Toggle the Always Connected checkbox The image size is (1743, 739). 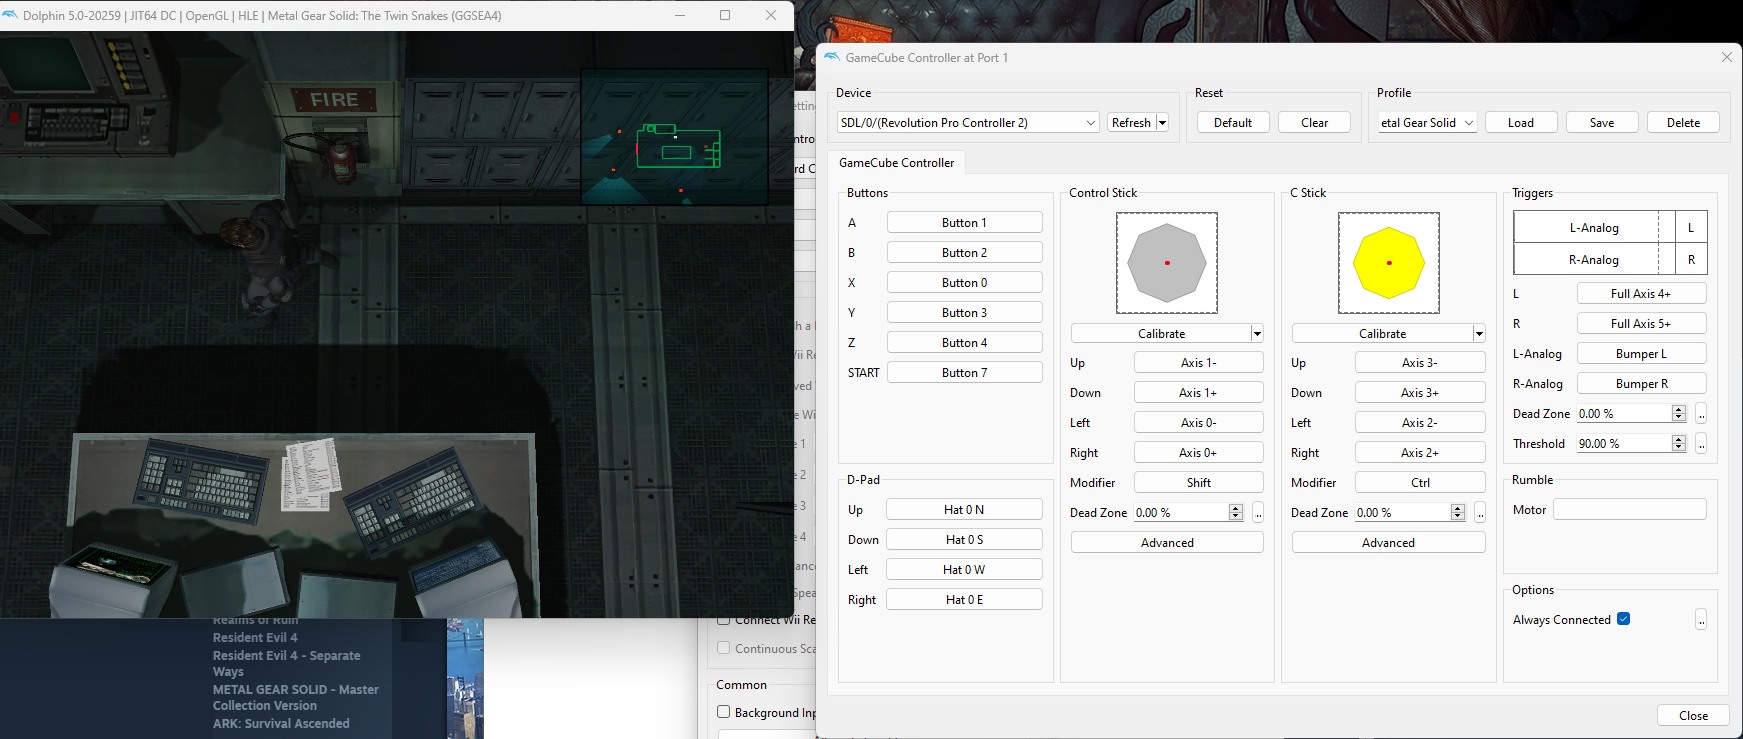(1624, 619)
